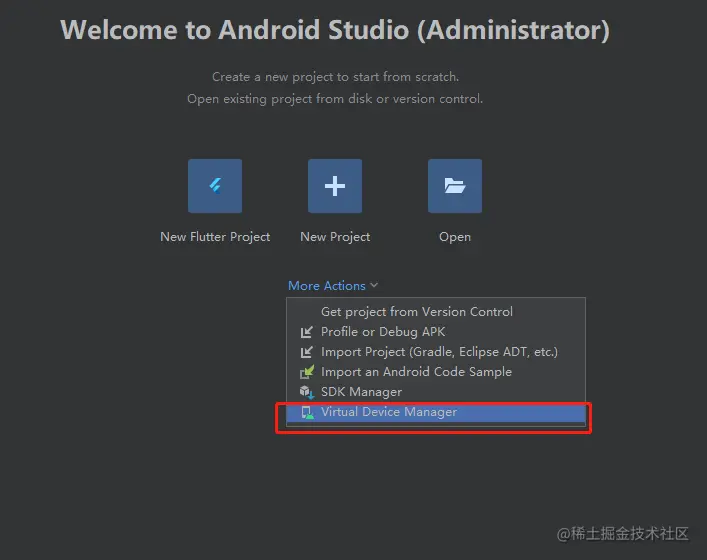
Task: Click the New Project label
Action: click(x=335, y=237)
